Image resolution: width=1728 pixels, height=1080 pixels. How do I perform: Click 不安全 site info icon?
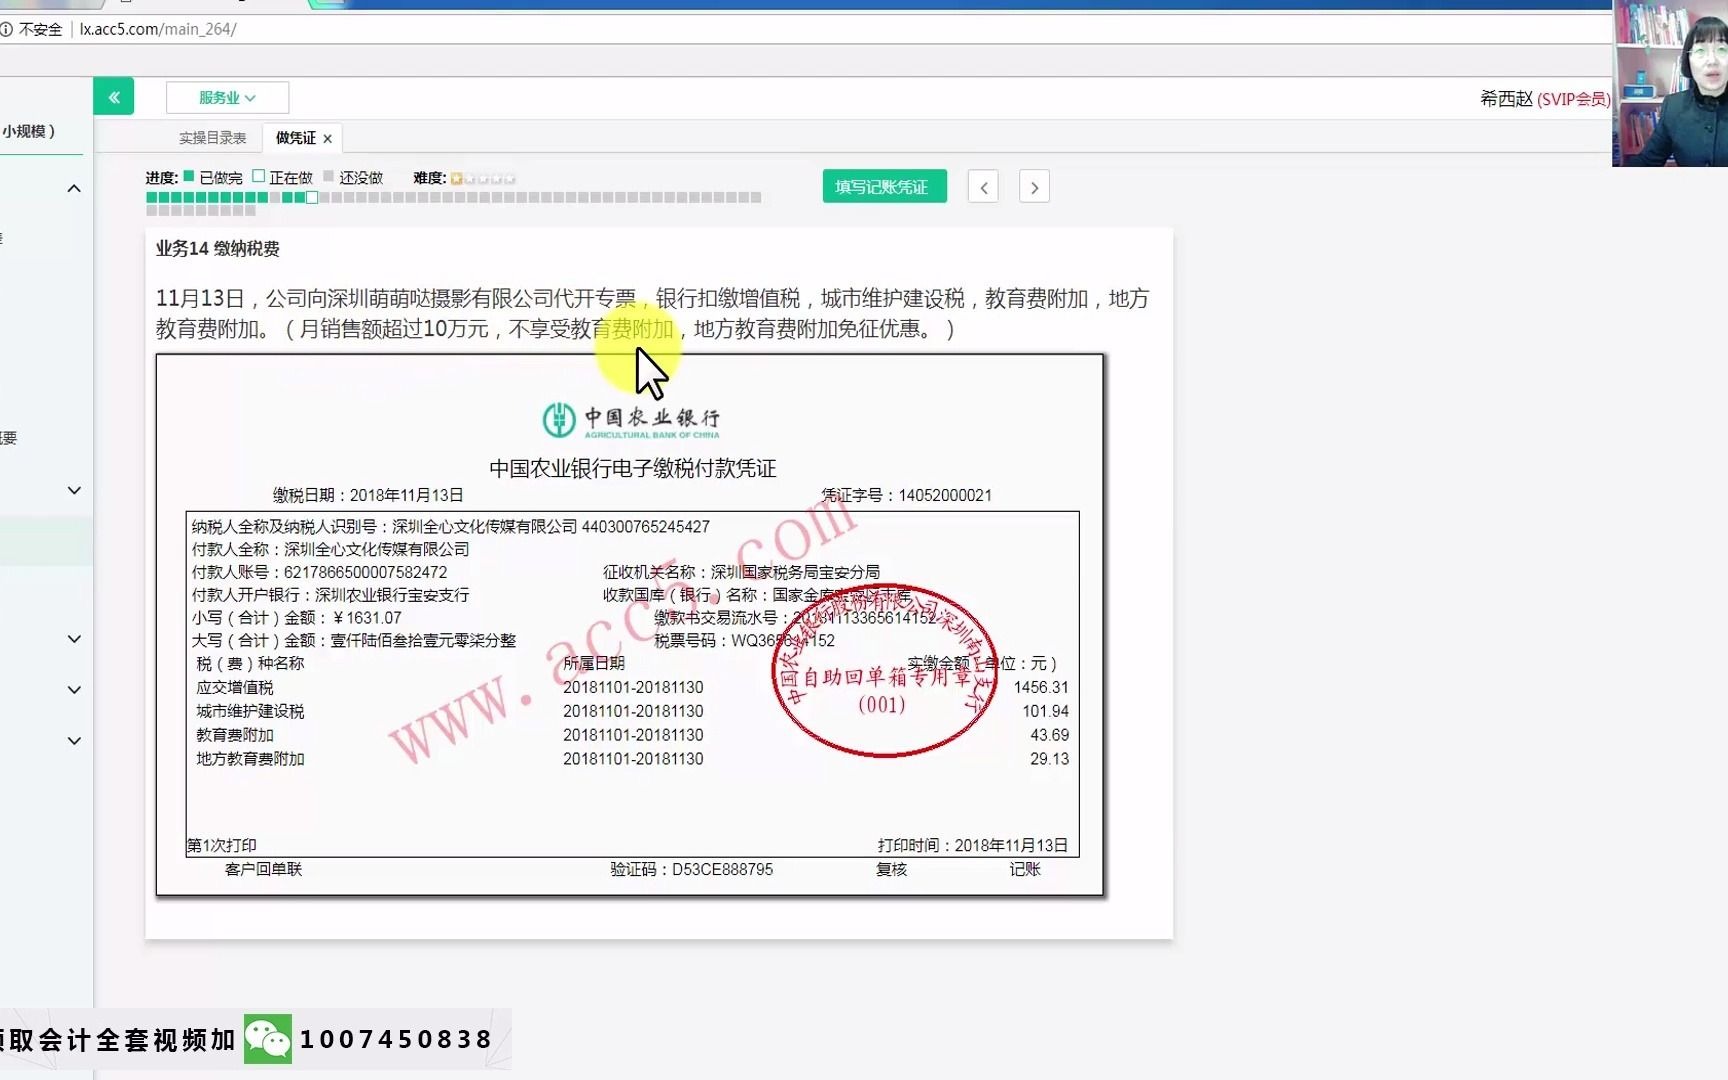coord(7,29)
